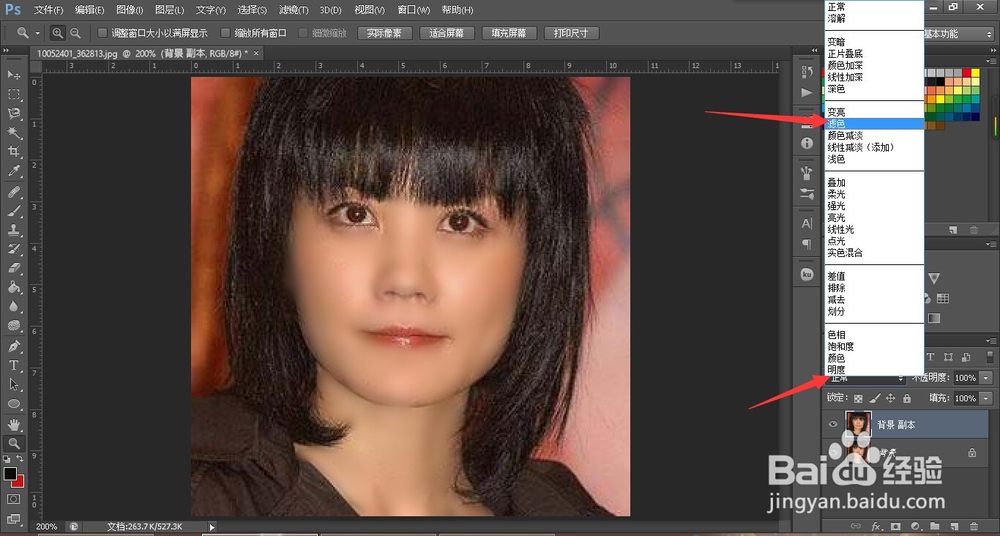Open the Layers panel menu
Viewport: 1000px width, 536px height.
992,342
